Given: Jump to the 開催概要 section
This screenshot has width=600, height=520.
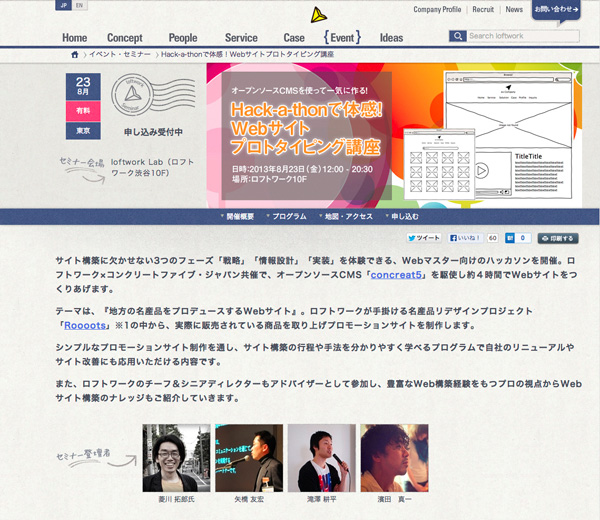Looking at the screenshot, I should coord(238,216).
